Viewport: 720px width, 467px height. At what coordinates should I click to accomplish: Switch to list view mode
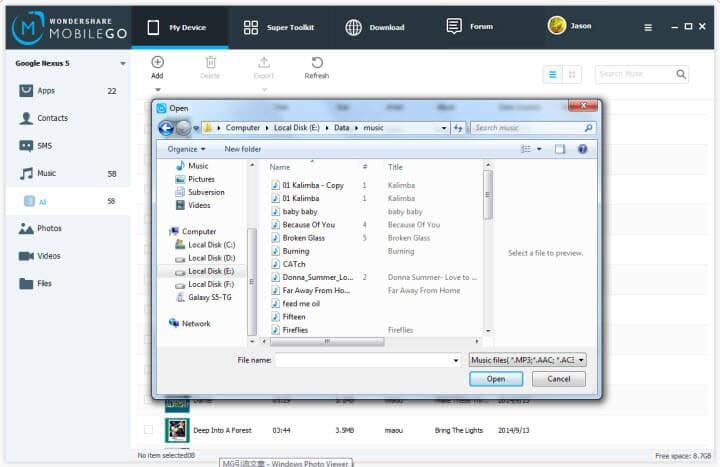tap(552, 74)
